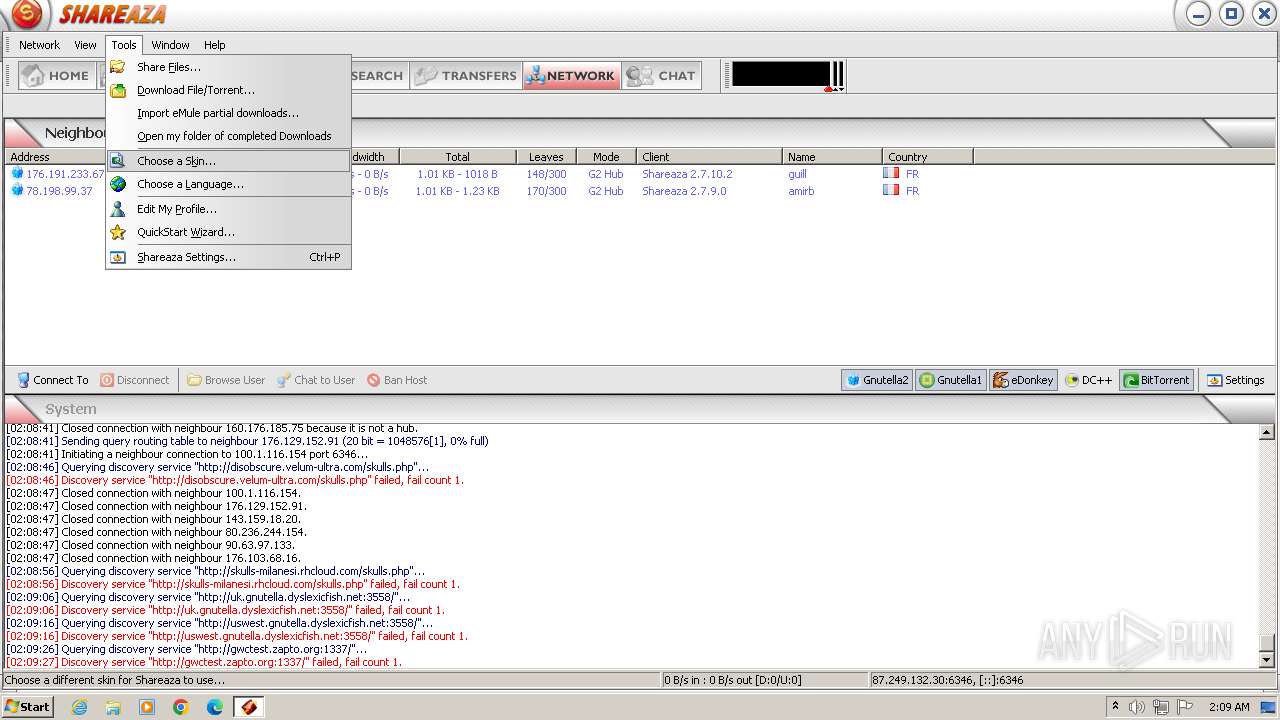Open the Share Files menu entry

228,67
